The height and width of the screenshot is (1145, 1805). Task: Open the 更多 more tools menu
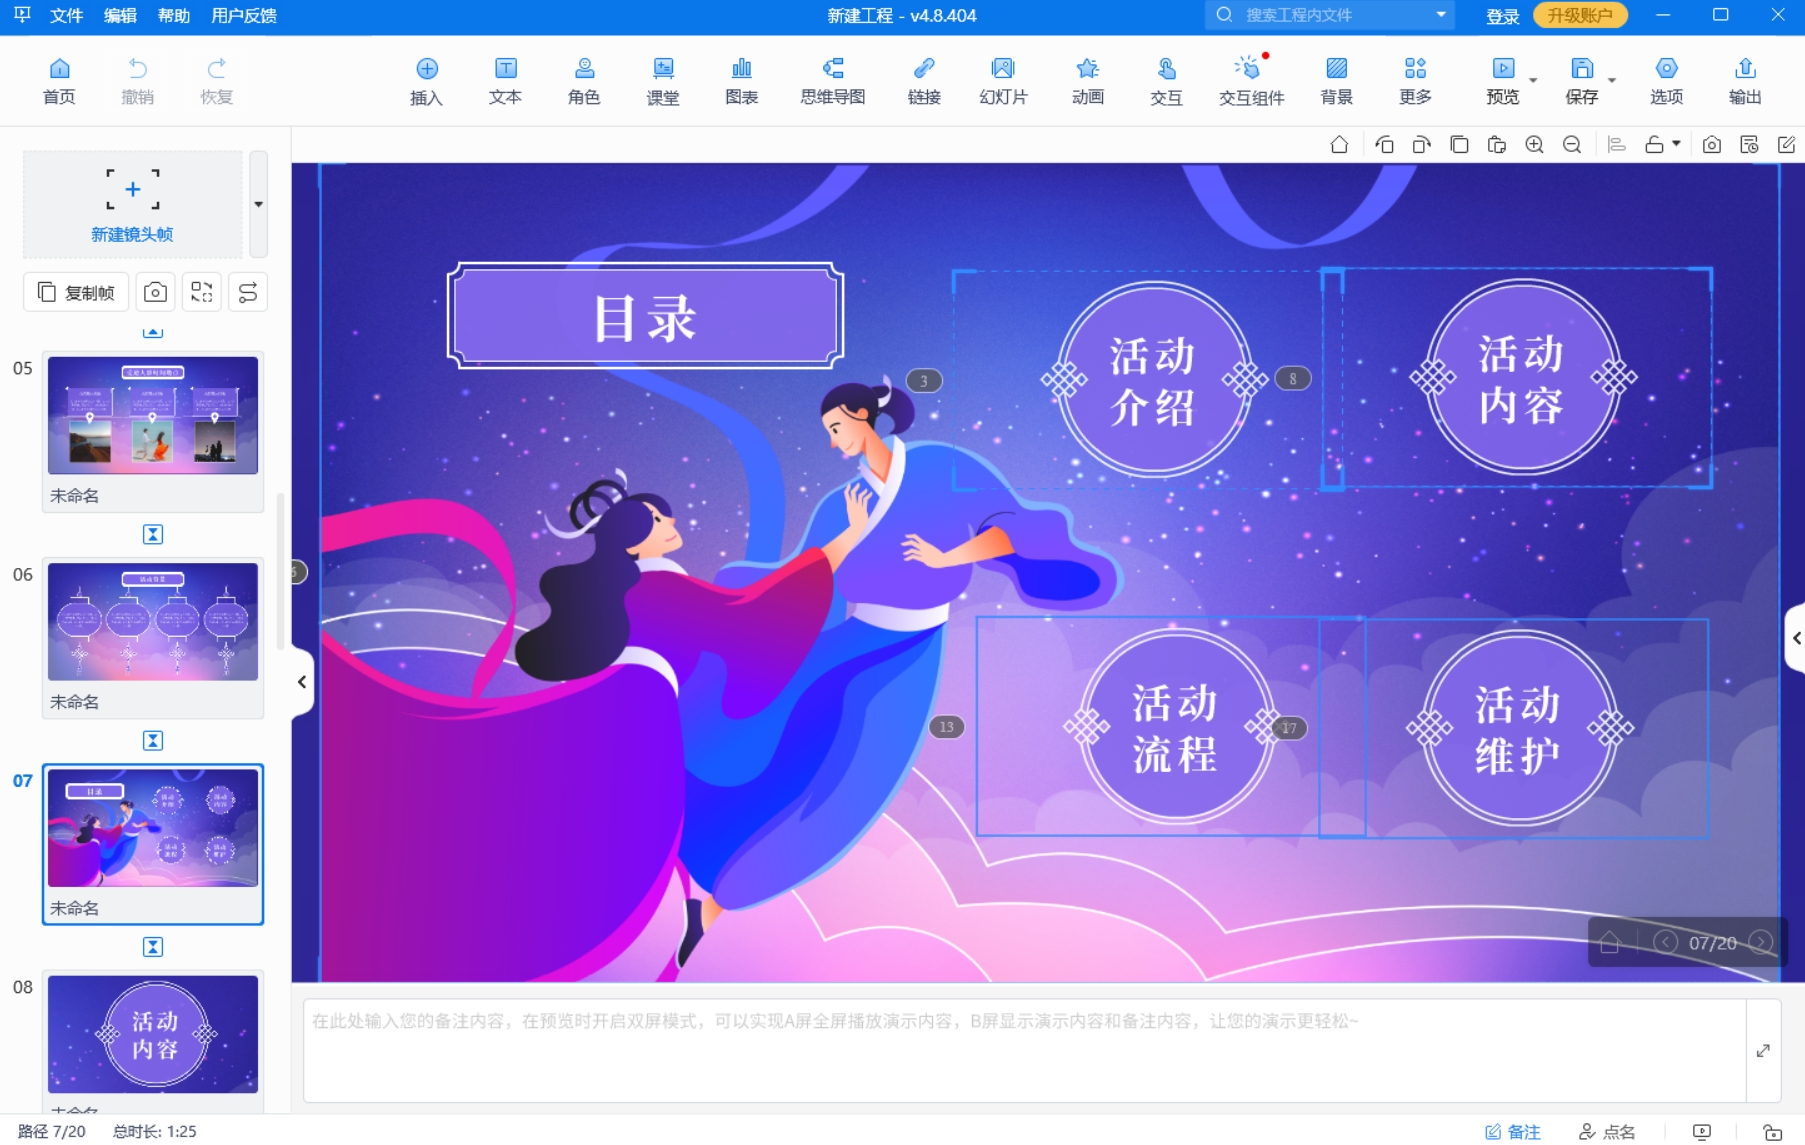(x=1415, y=80)
